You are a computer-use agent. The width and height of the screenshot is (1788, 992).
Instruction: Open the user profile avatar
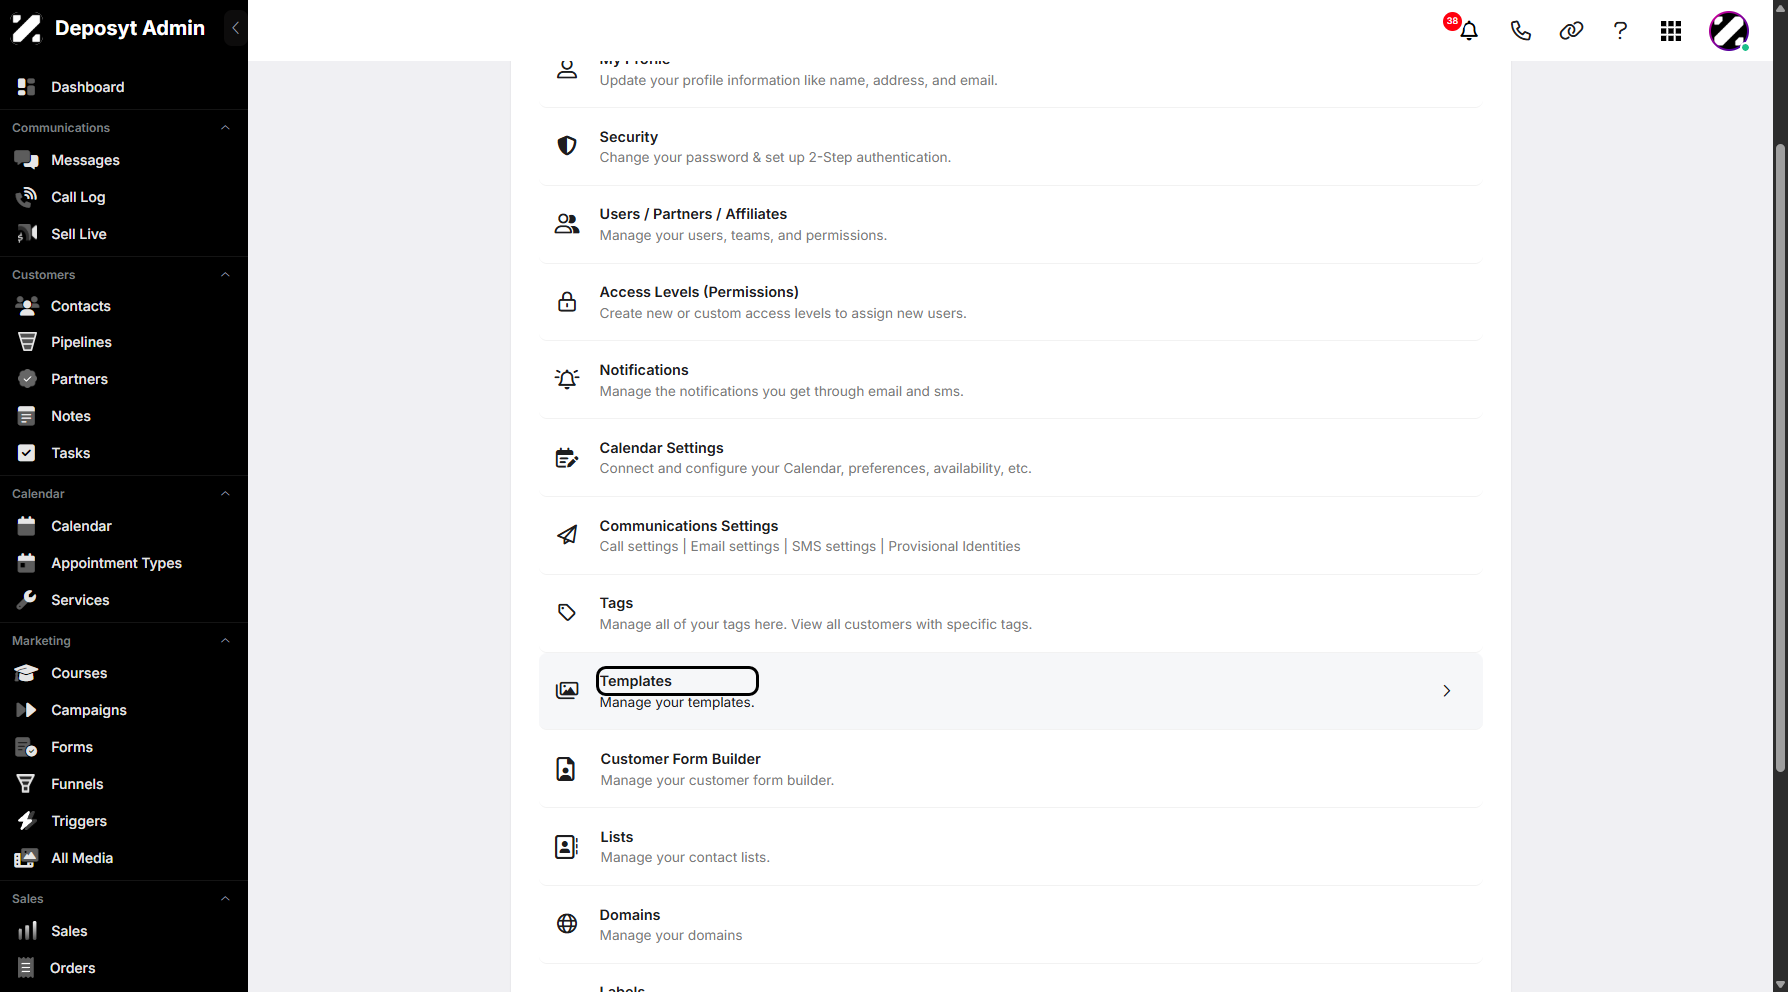click(x=1729, y=31)
